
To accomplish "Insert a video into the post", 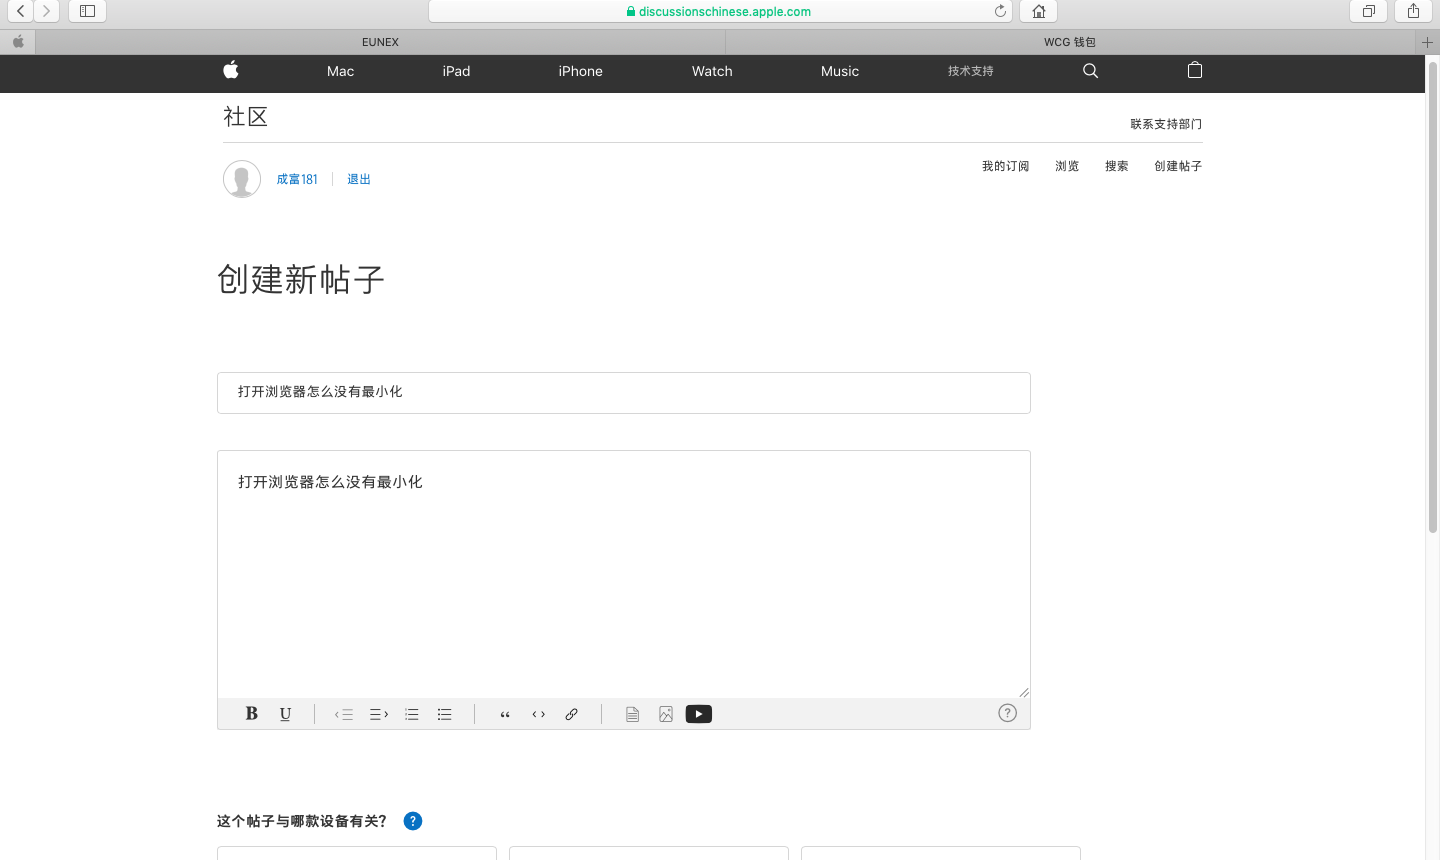I will (x=699, y=714).
